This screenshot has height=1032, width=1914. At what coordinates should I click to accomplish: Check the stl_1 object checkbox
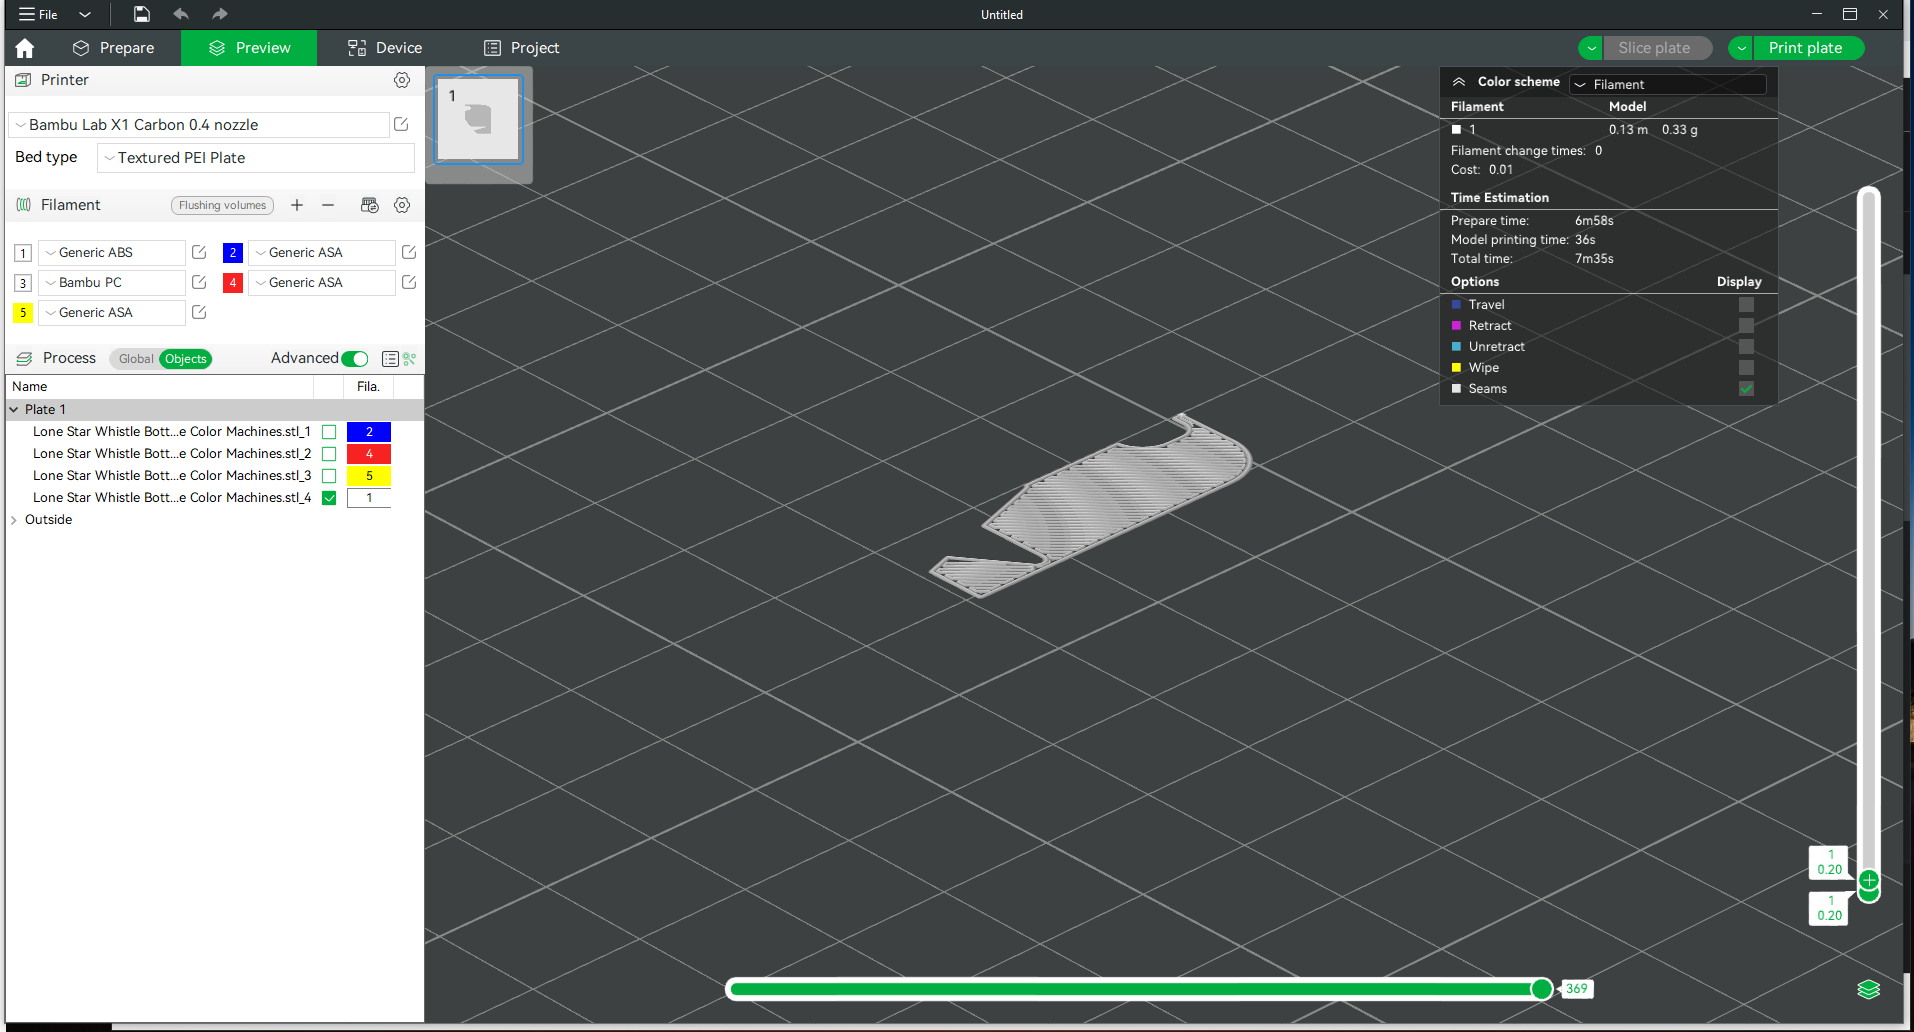(x=329, y=432)
